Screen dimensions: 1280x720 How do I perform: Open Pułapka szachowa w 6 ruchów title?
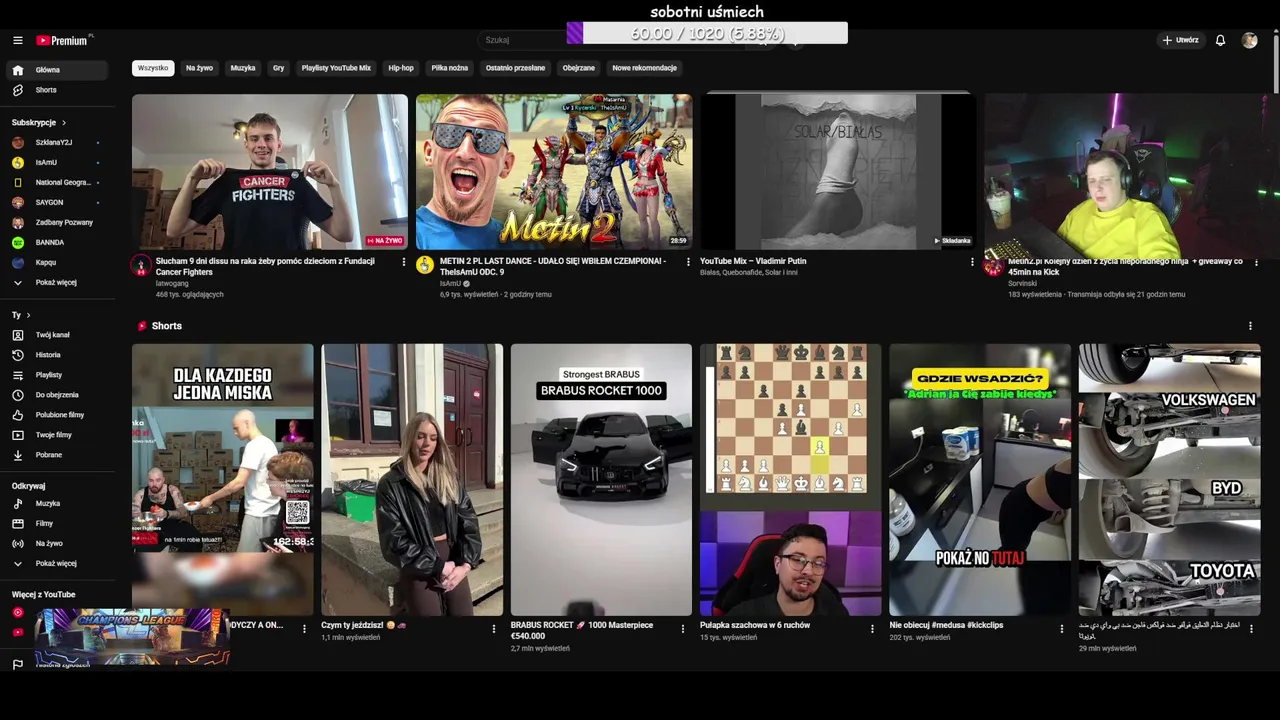click(755, 625)
